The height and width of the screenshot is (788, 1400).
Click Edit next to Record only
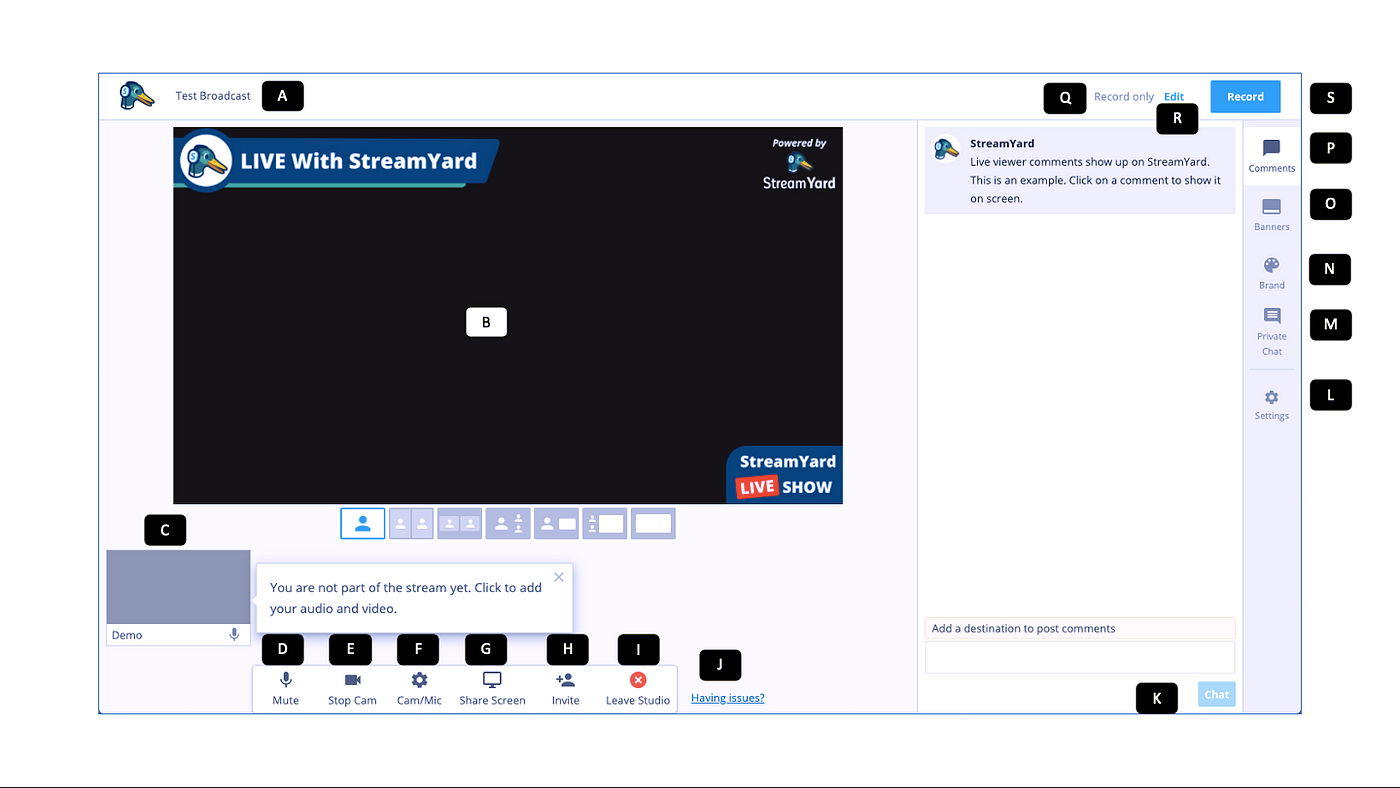tap(1174, 97)
